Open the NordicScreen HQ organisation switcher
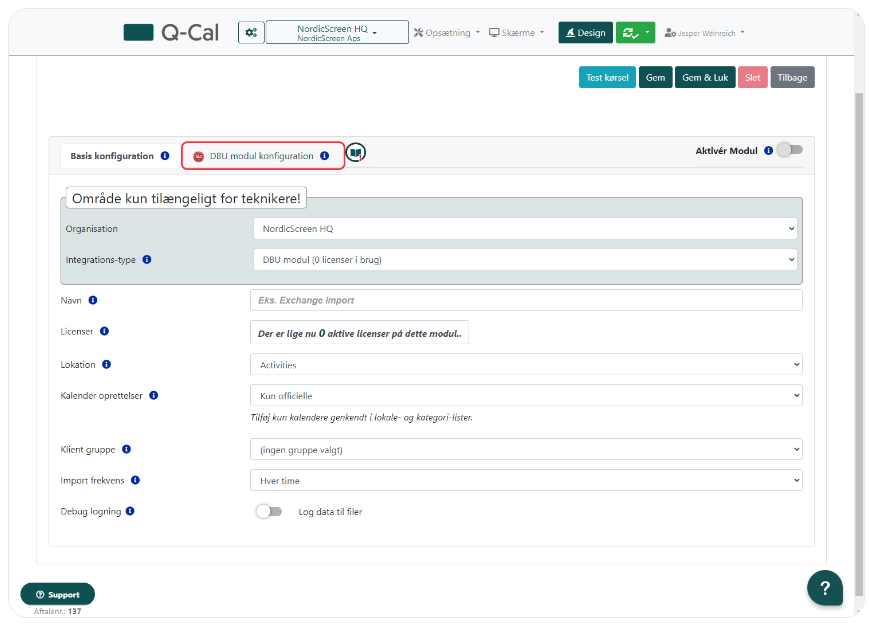Screen dimensions: 869x624 (x=337, y=33)
